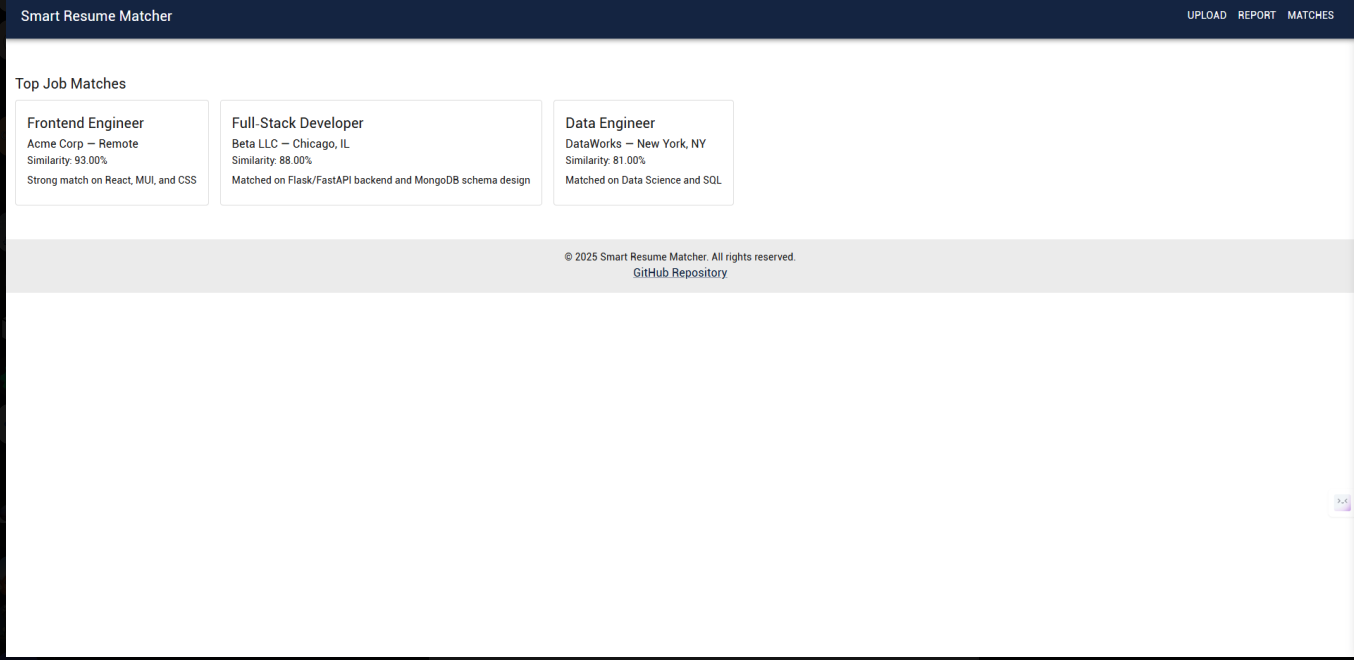Click the Top Job Matches heading

[x=70, y=83]
